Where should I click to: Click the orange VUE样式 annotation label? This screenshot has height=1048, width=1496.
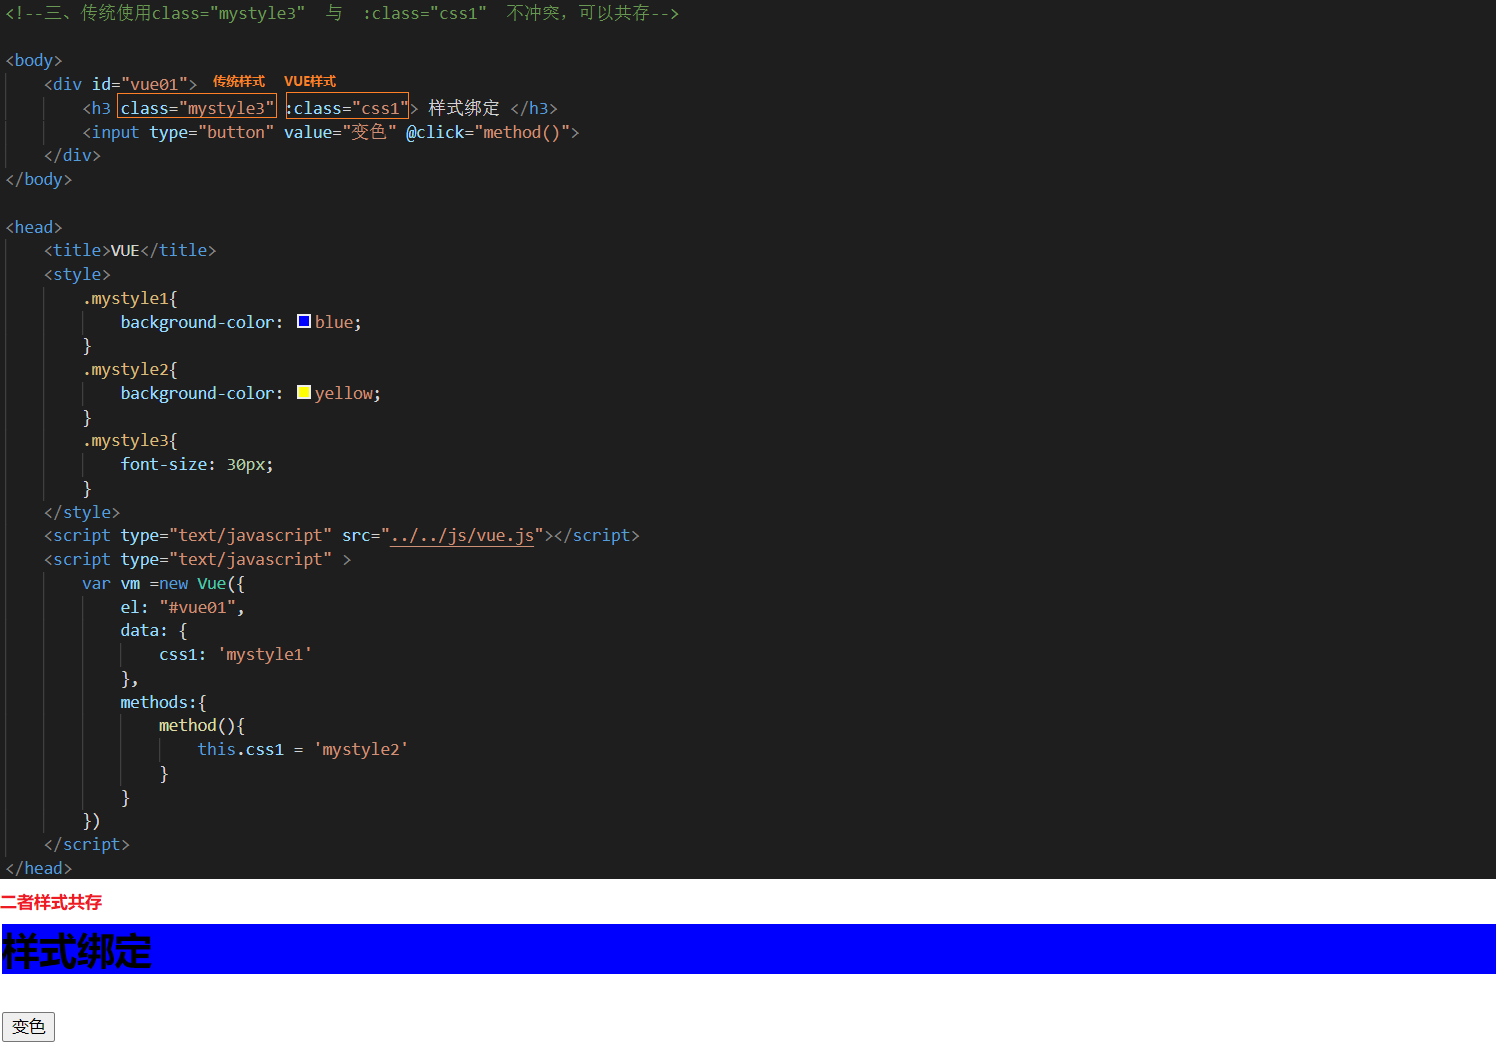pos(310,82)
